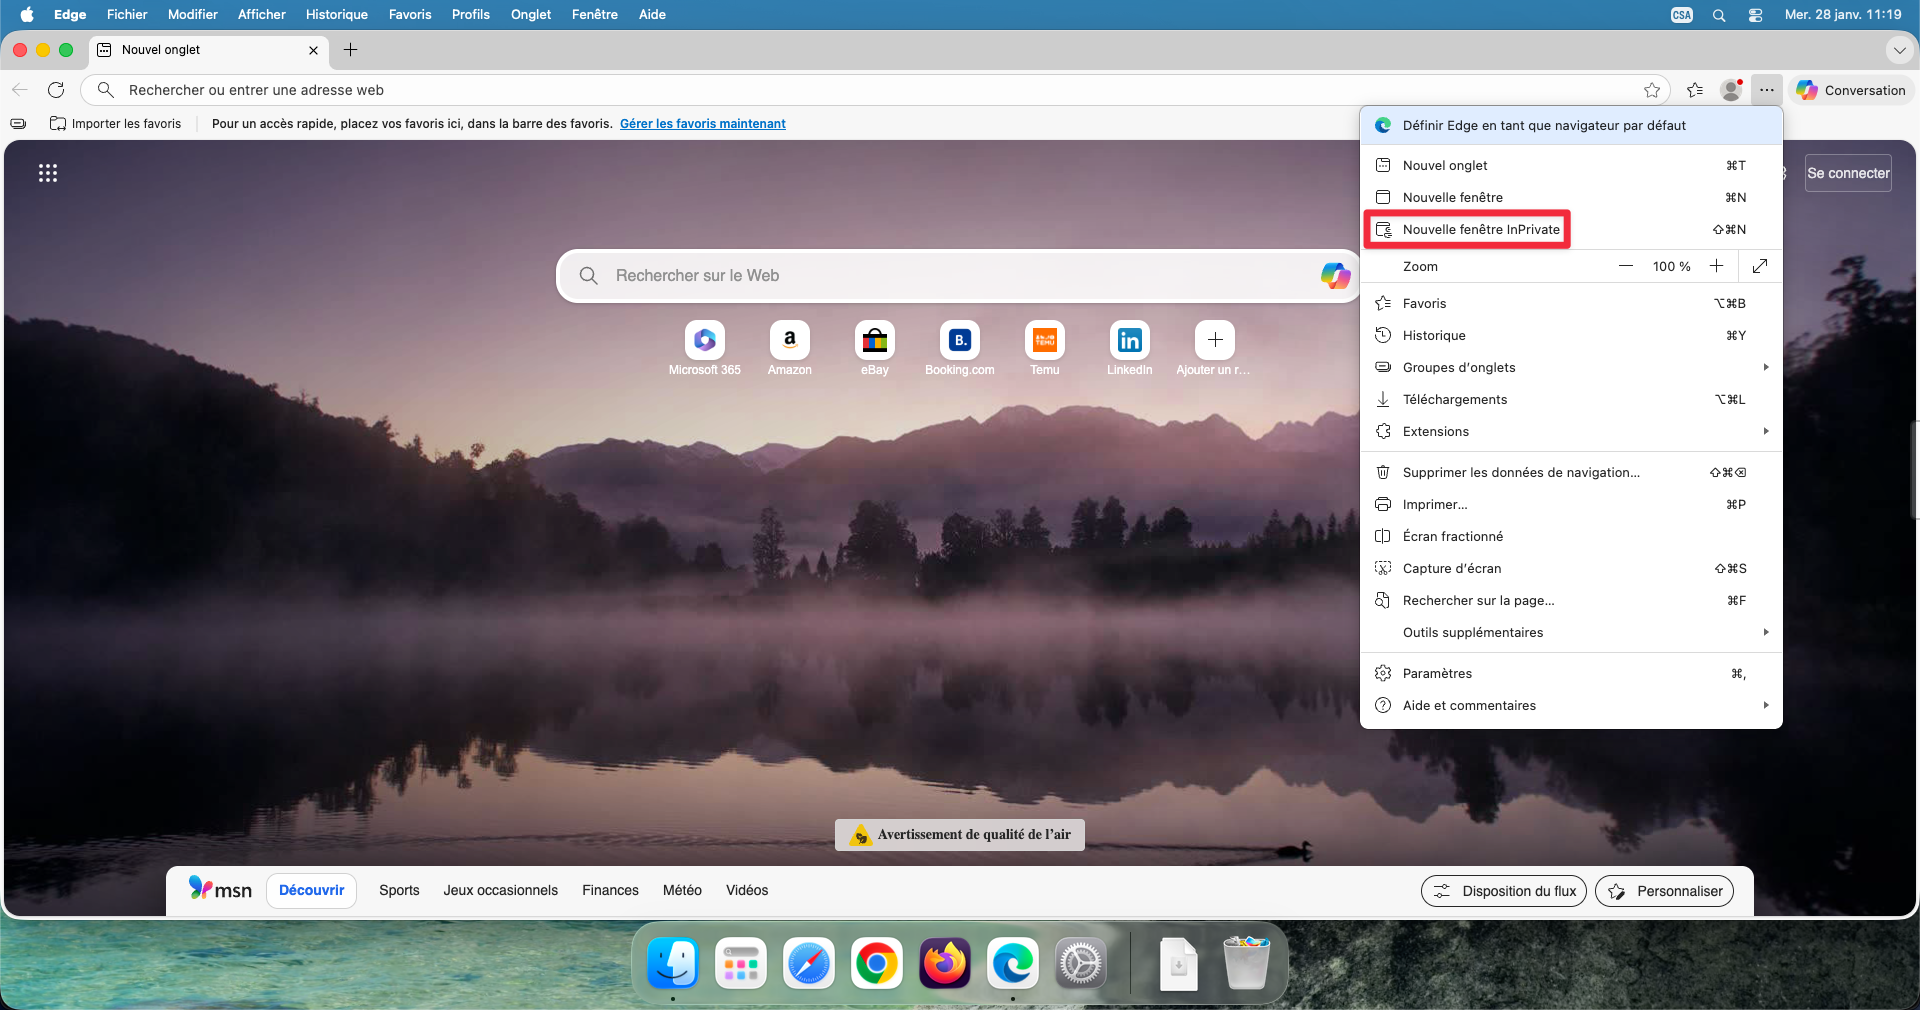Screen dimensions: 1920x1010
Task: Open the Fichier menu in menu bar
Action: tap(127, 15)
